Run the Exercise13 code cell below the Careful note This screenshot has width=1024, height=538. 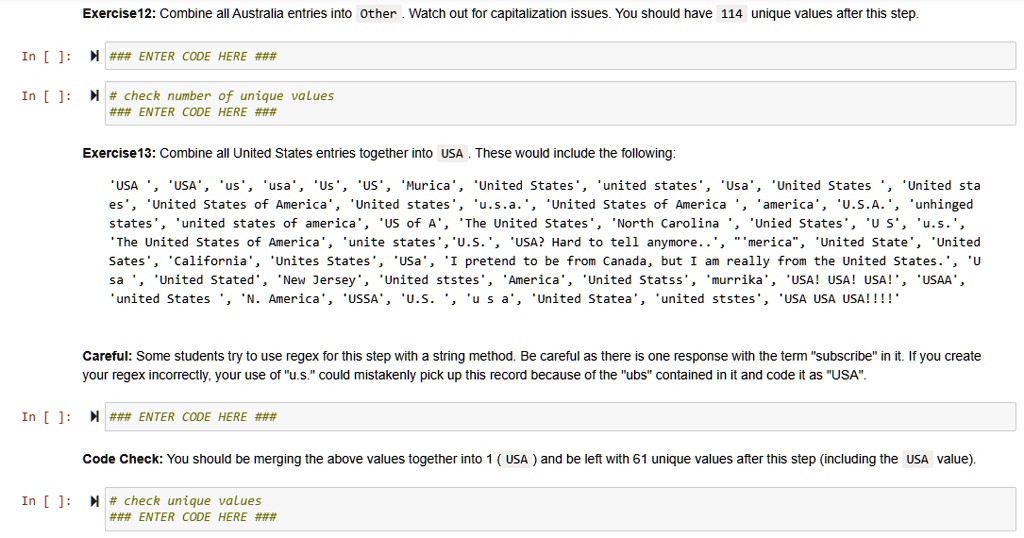(96, 417)
